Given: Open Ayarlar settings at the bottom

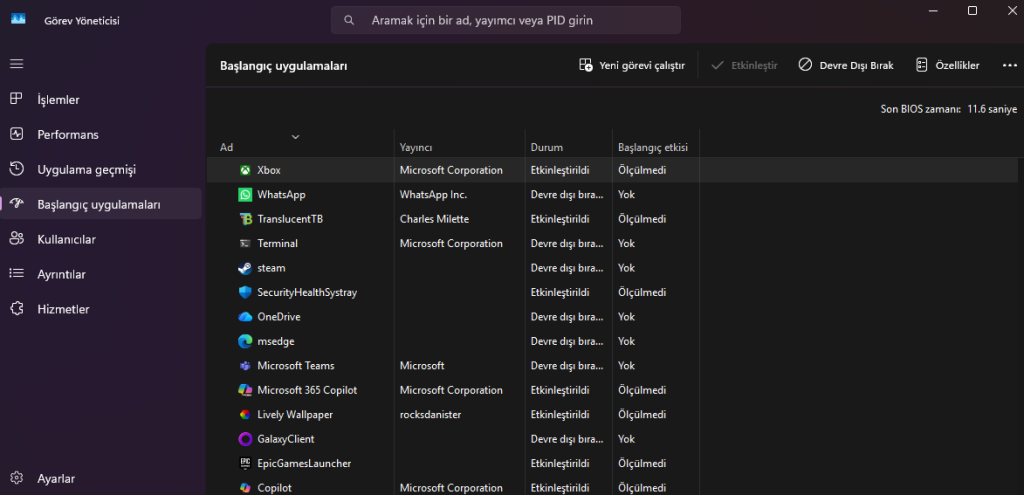Looking at the screenshot, I should point(55,479).
